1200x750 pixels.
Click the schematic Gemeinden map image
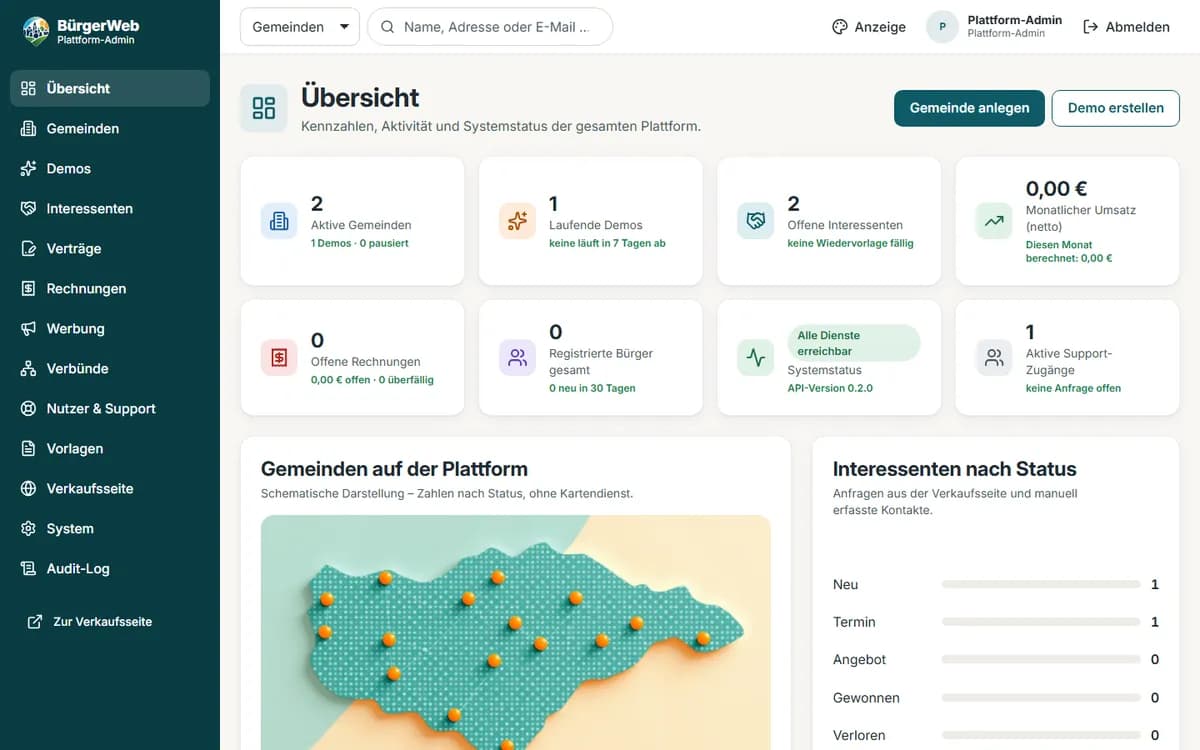516,632
